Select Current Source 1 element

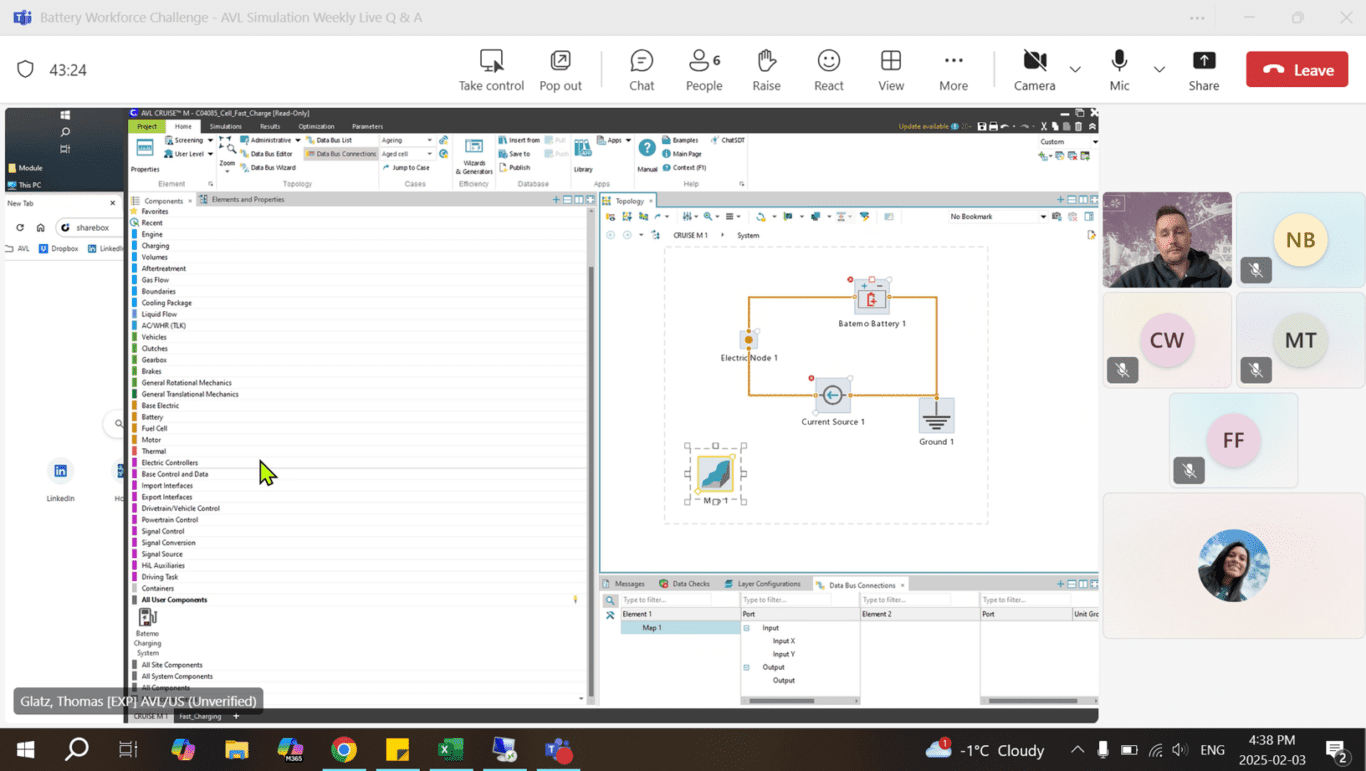coord(832,395)
